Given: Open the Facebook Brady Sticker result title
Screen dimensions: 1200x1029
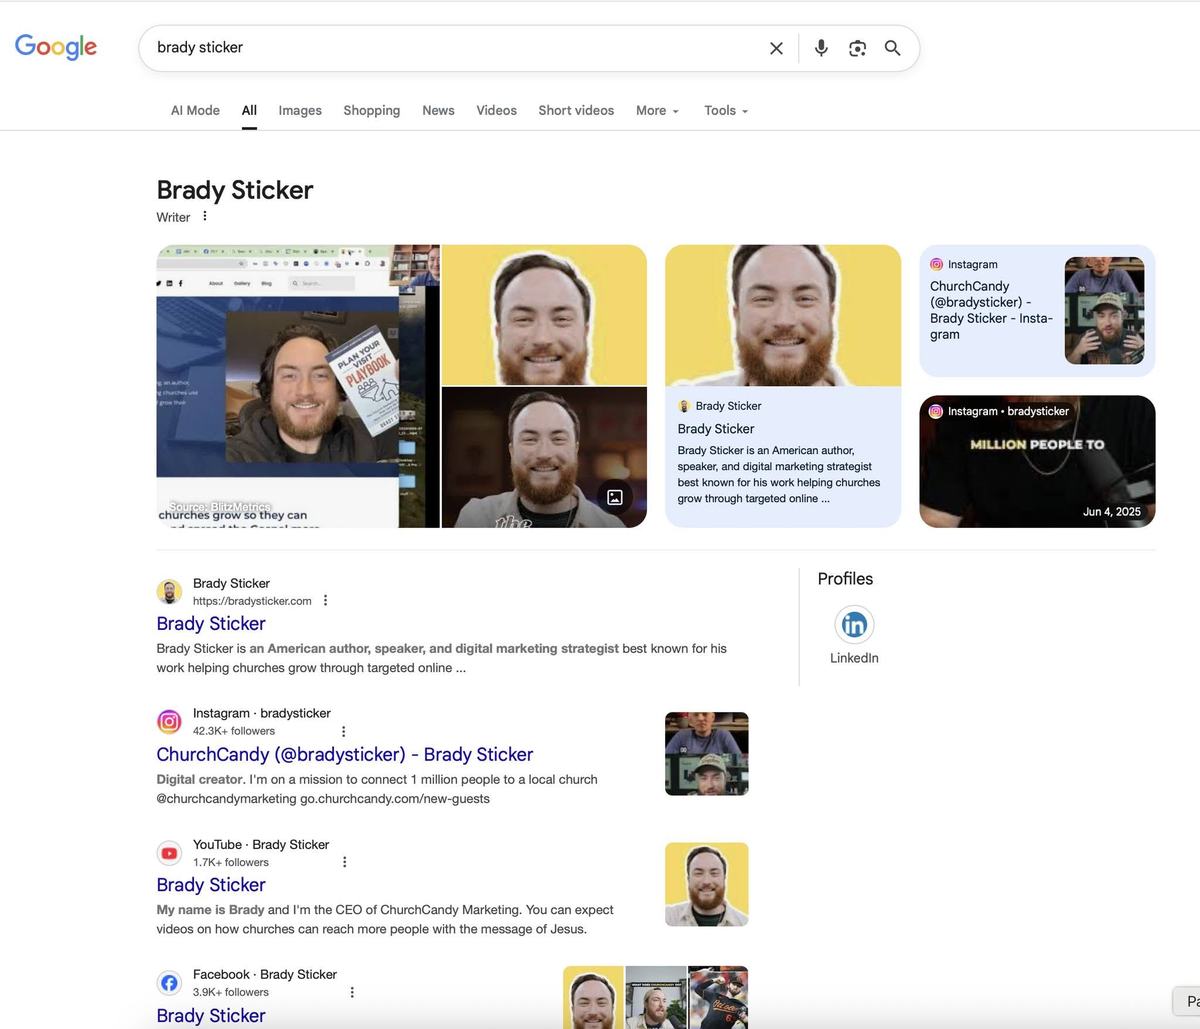Looking at the screenshot, I should [x=211, y=1015].
